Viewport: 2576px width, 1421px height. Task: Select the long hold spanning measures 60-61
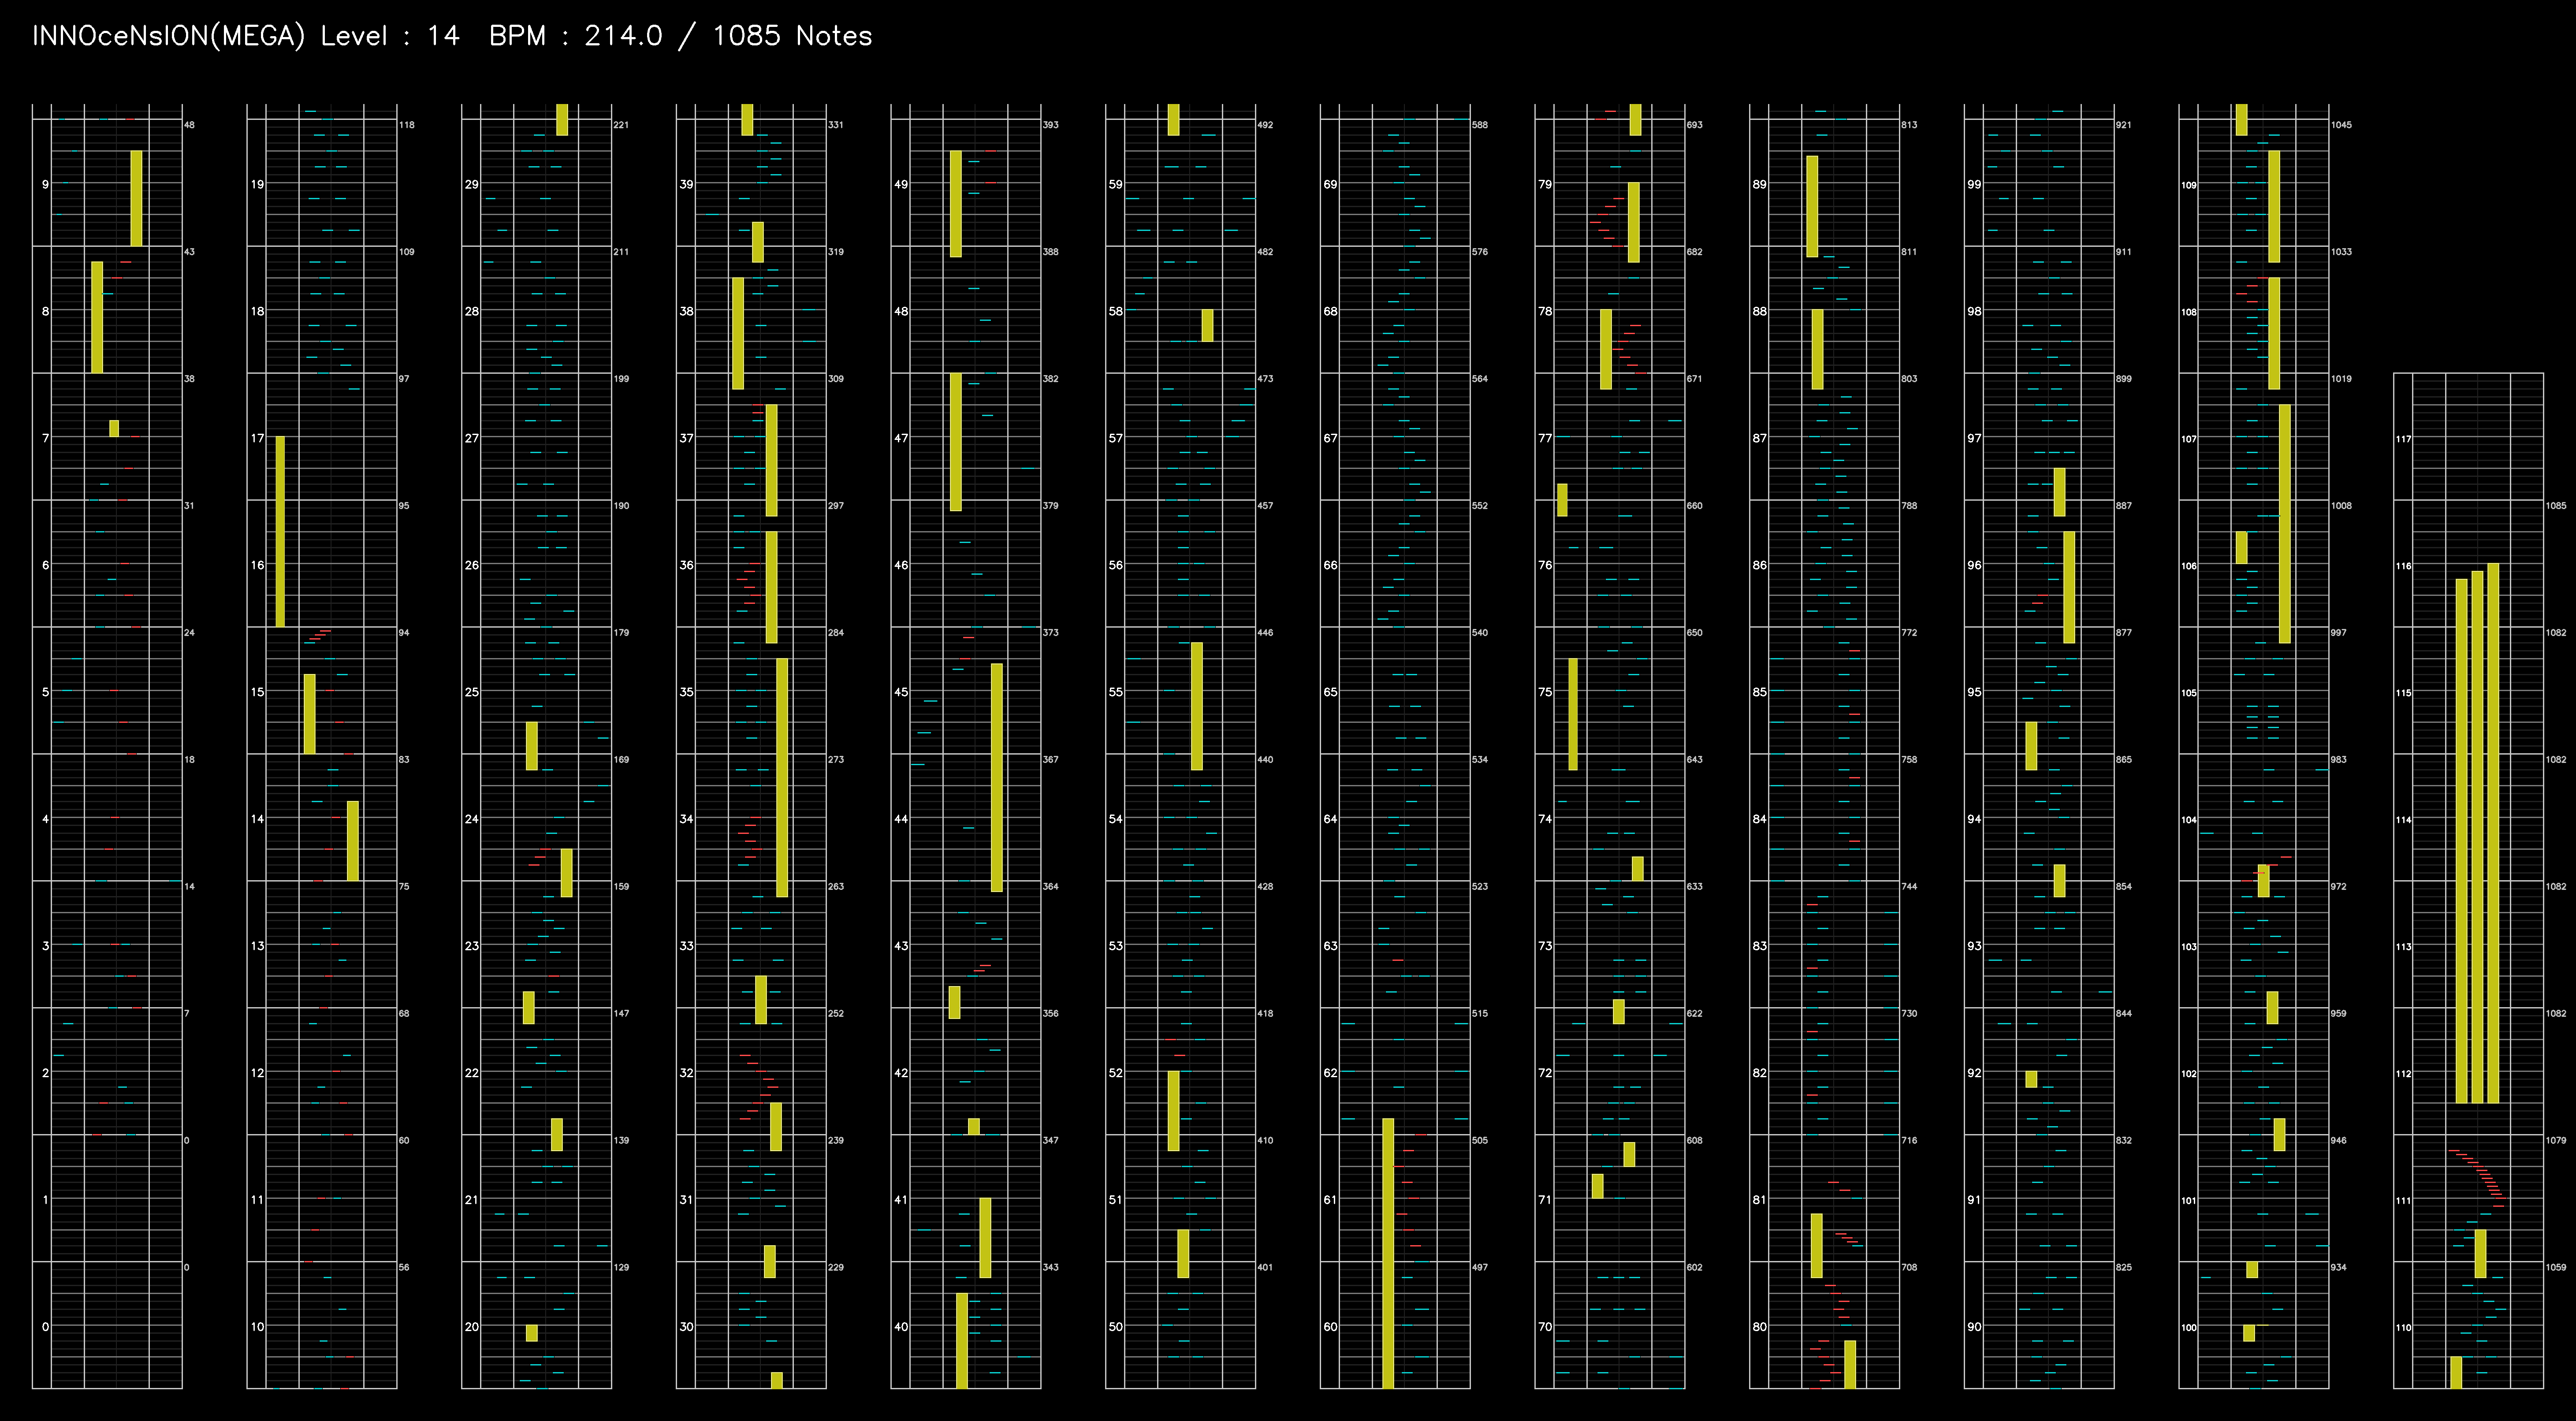pos(1388,1253)
